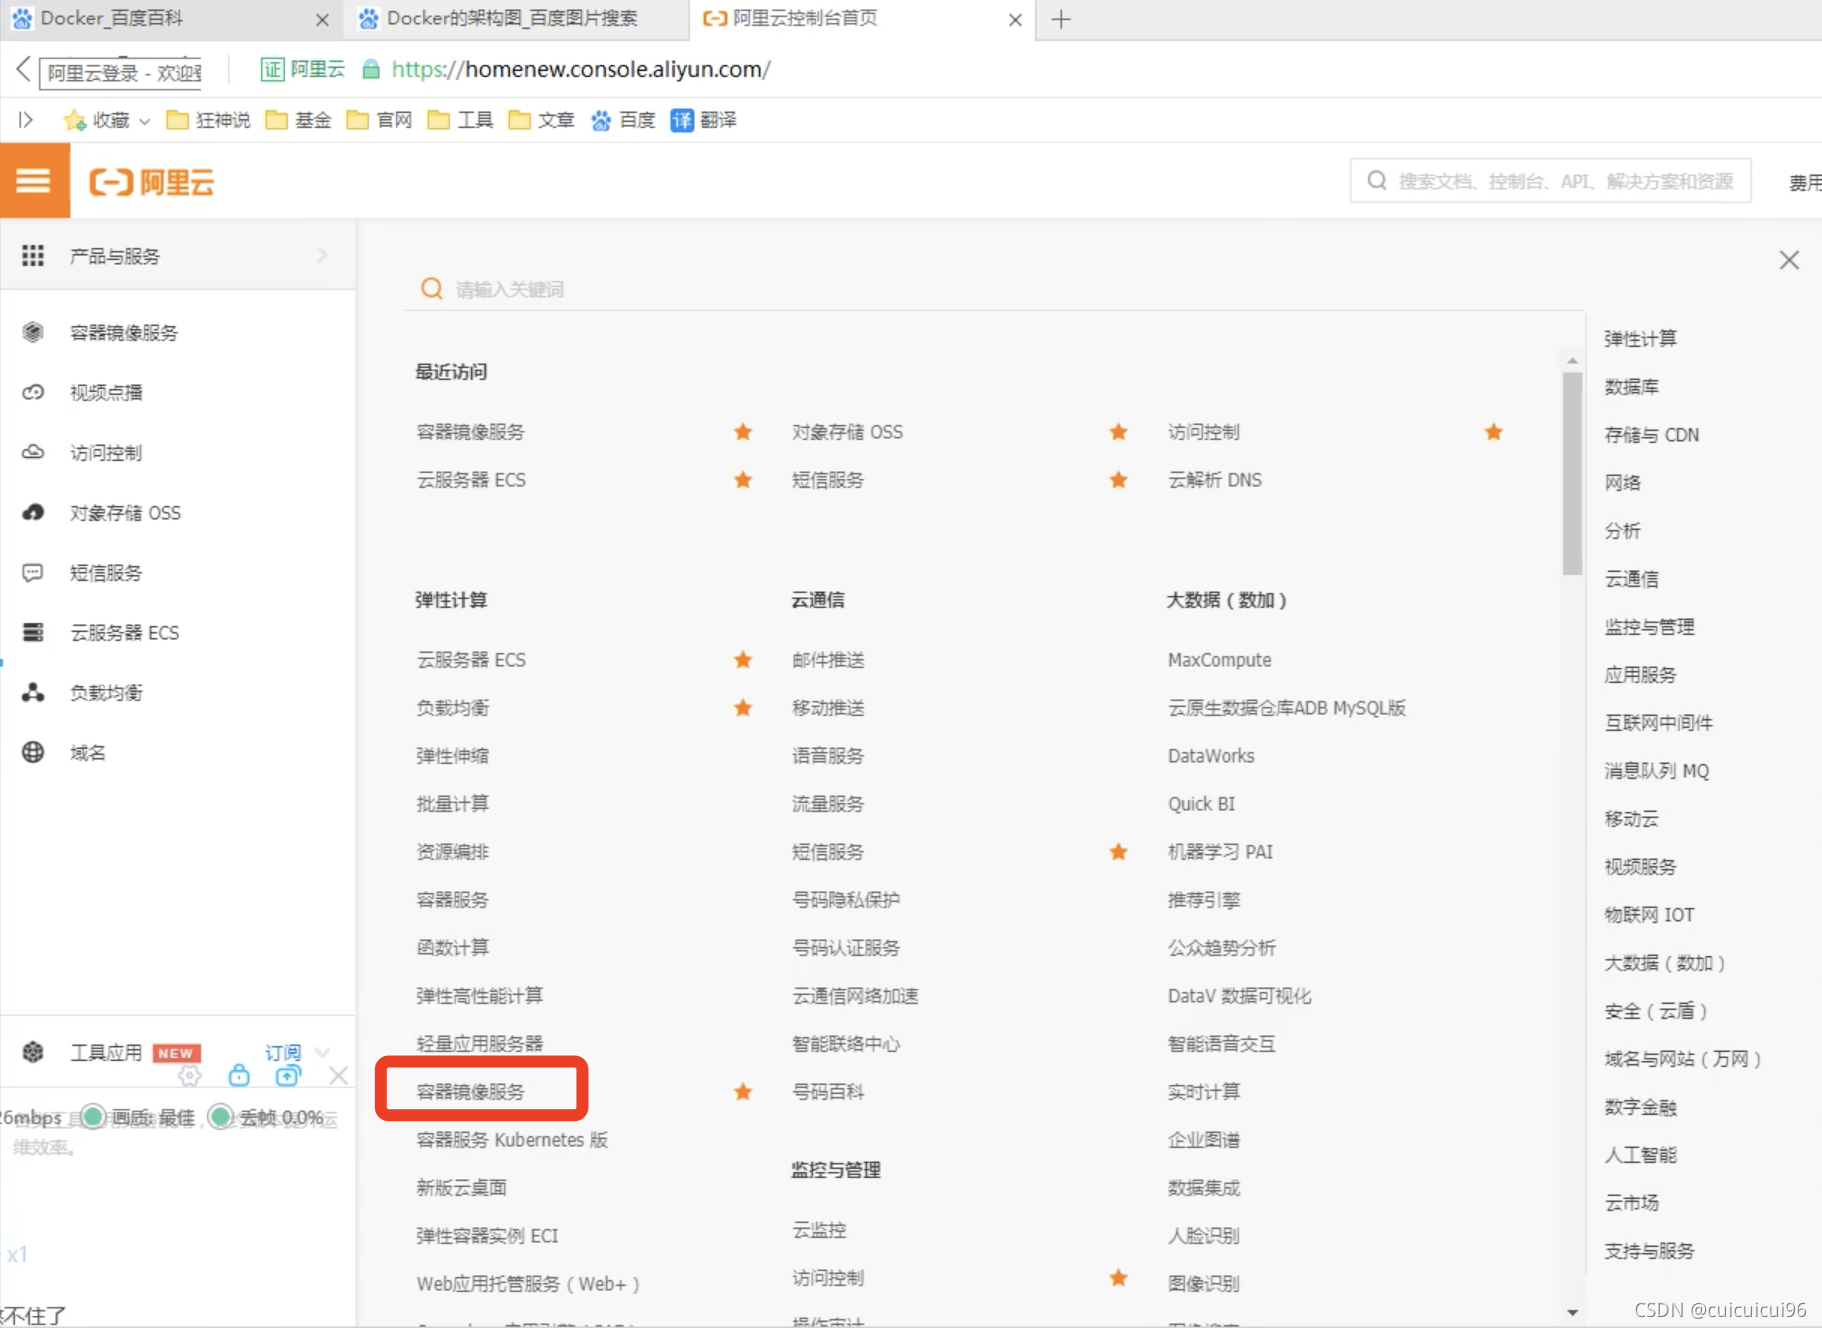Jump to 云市场 category
This screenshot has width=1822, height=1328.
click(1631, 1203)
